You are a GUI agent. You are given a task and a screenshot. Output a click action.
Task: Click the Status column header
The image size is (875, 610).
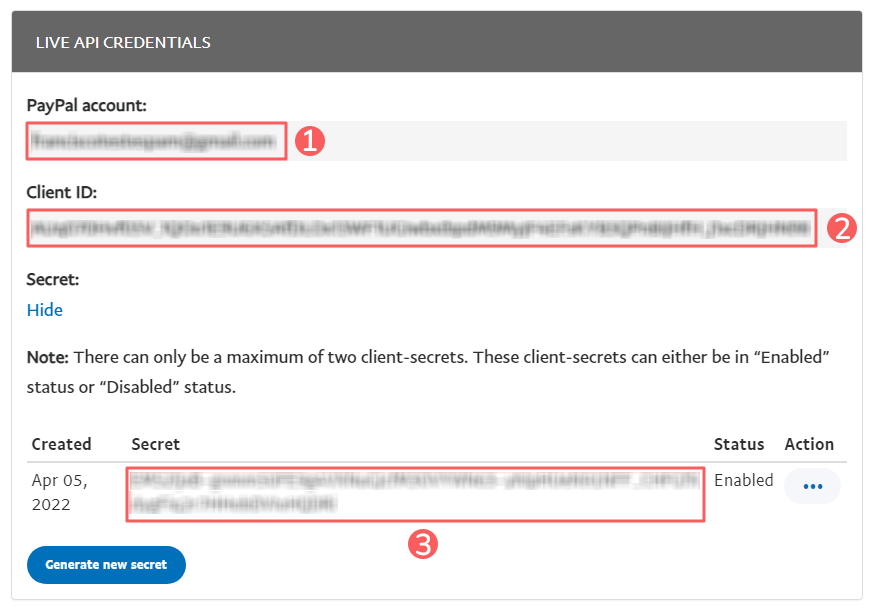[739, 444]
